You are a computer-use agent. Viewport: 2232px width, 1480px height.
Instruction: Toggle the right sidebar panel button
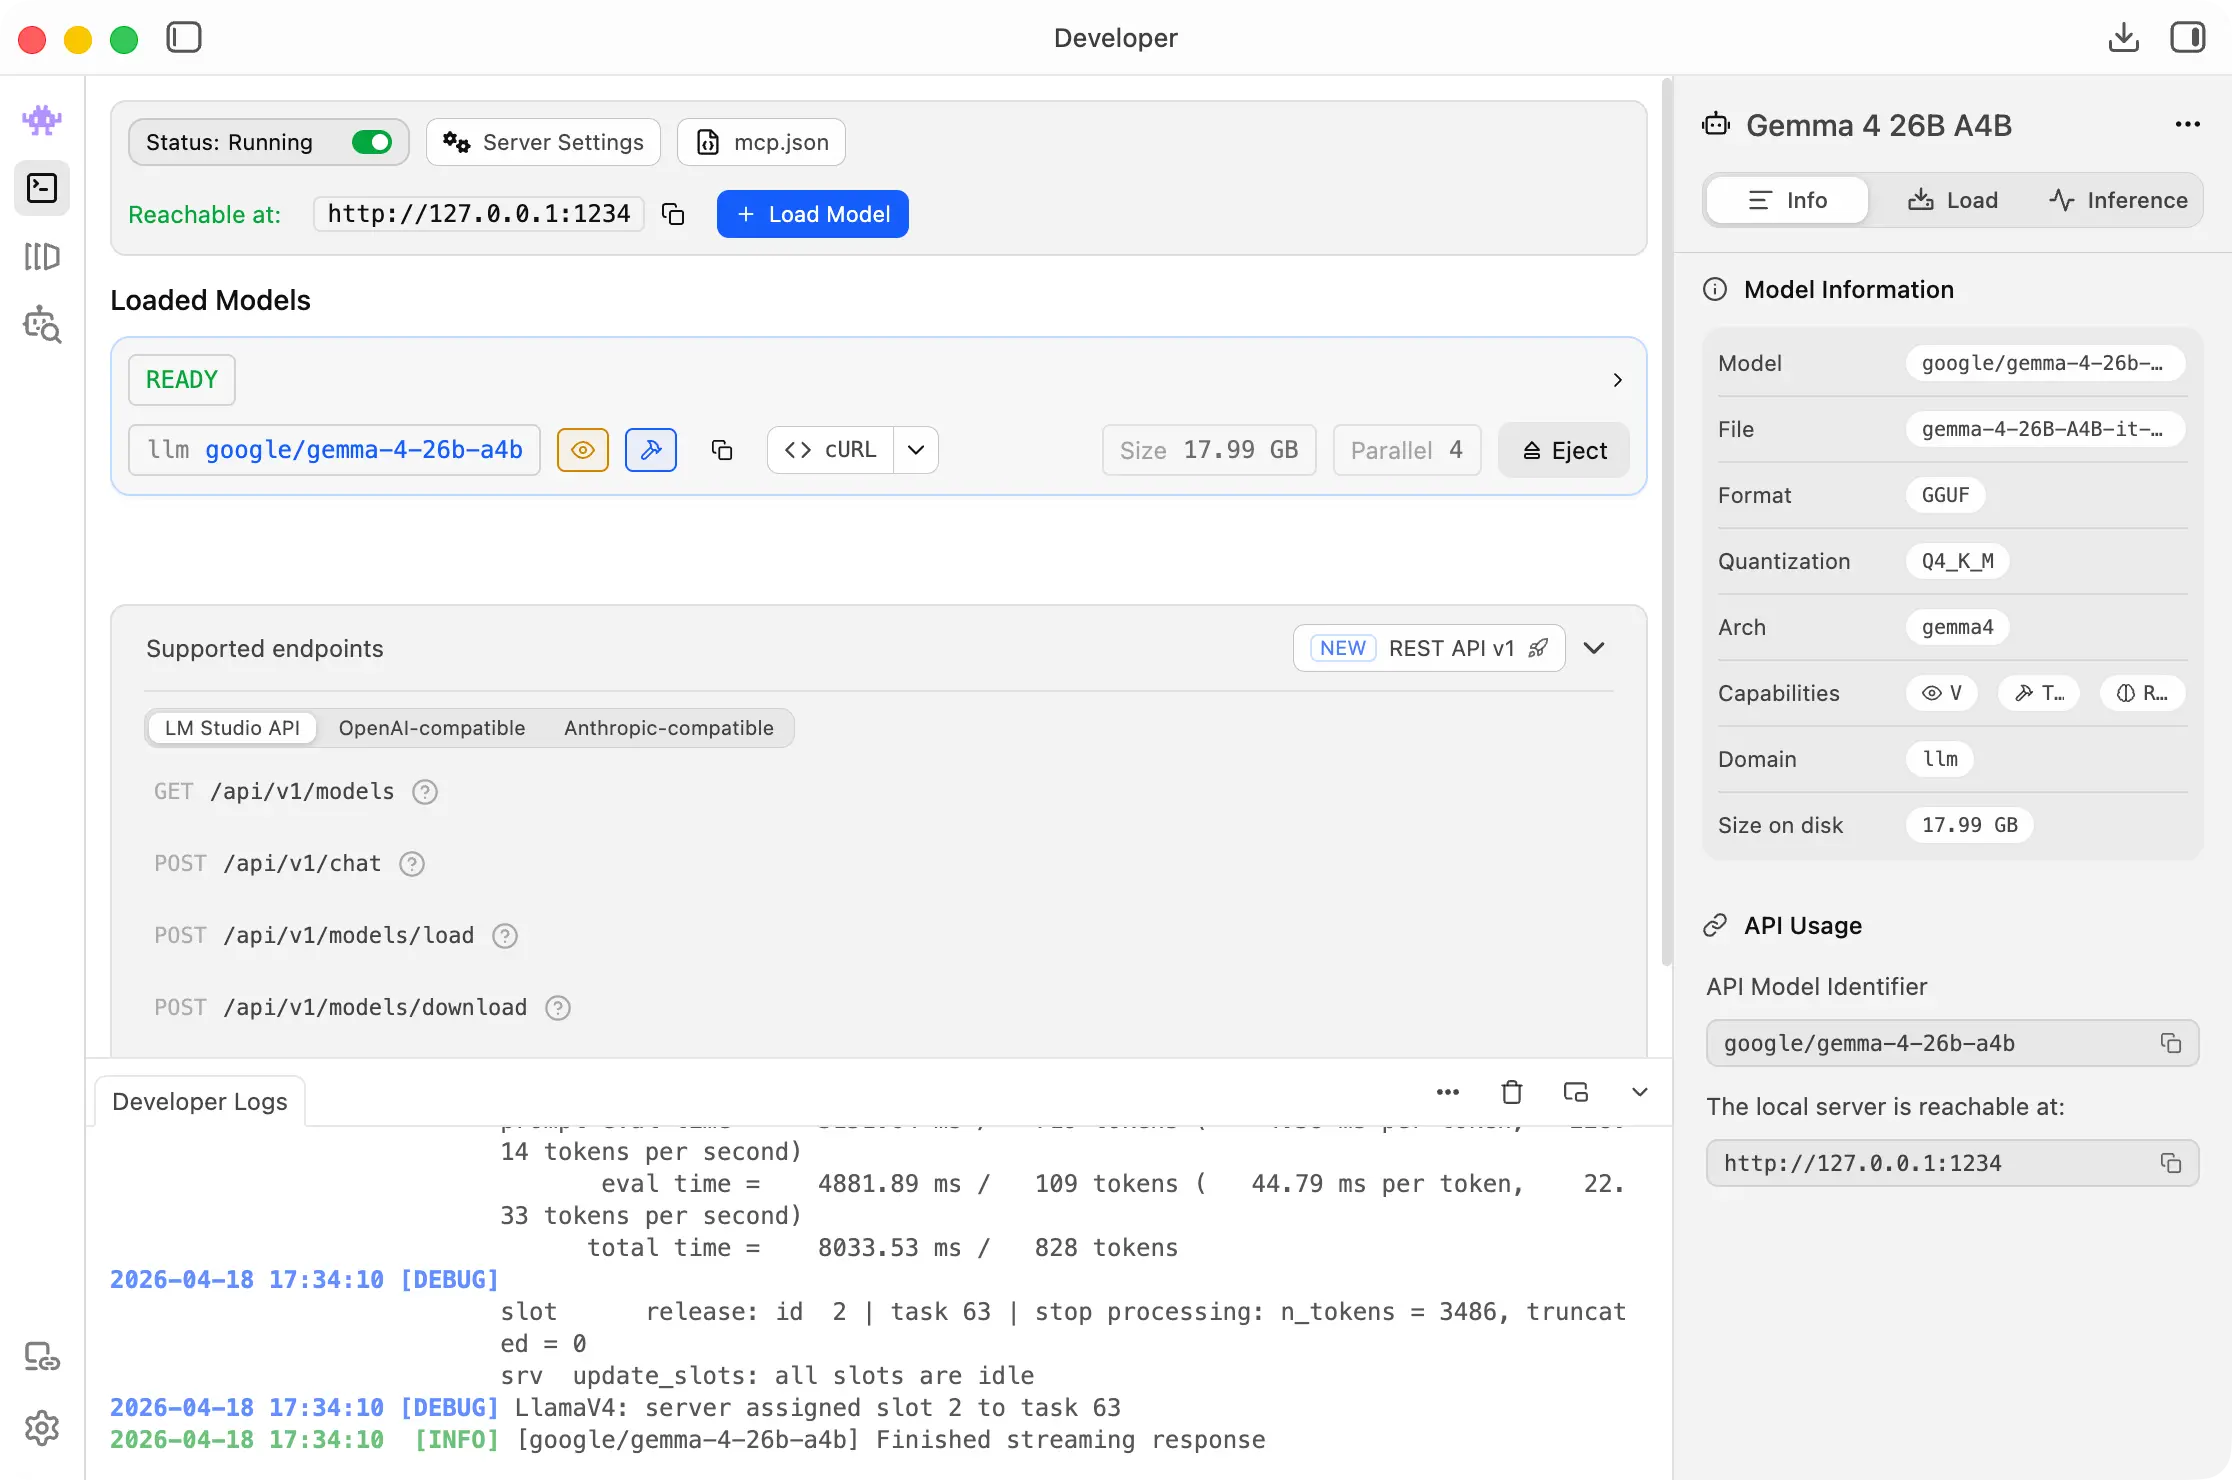(x=2187, y=38)
